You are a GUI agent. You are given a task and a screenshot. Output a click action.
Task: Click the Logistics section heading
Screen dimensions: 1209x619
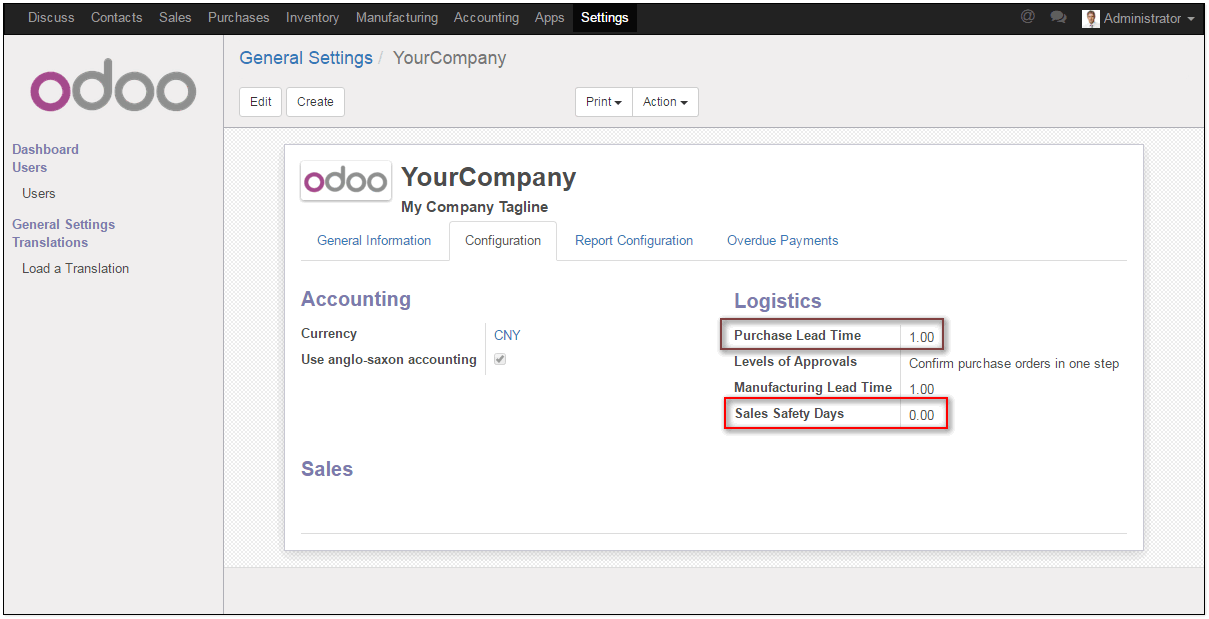(778, 301)
